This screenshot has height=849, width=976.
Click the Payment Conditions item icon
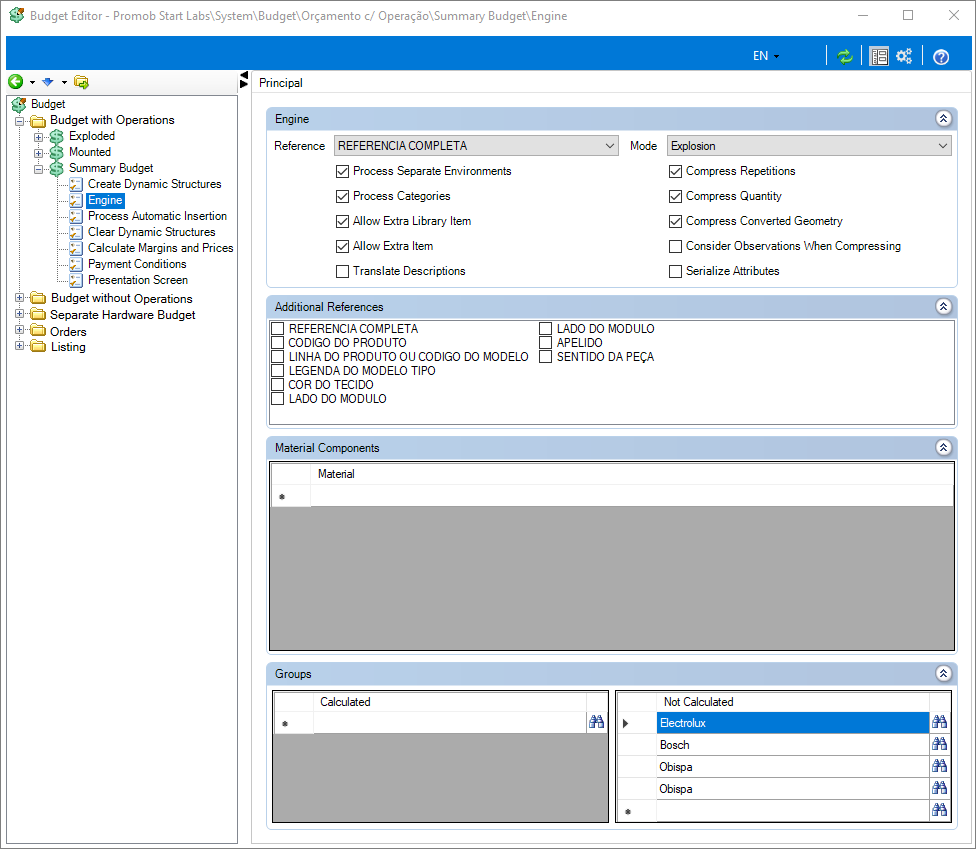tap(76, 265)
